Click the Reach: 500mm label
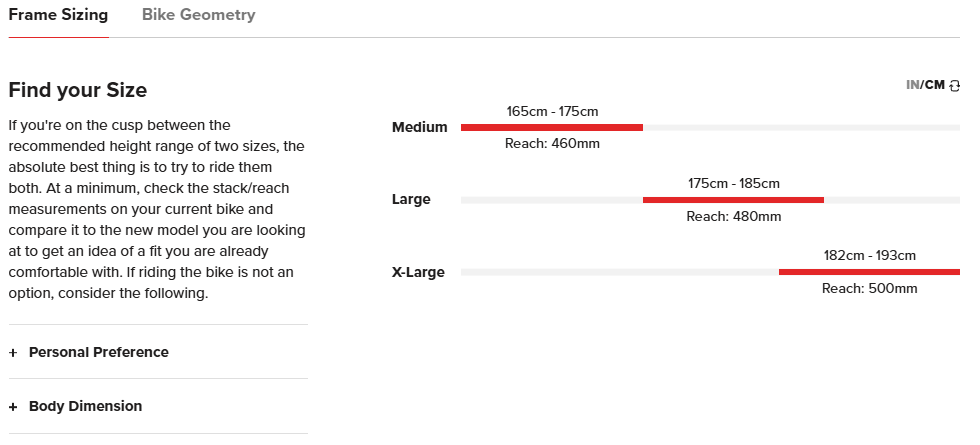Image resolution: width=980 pixels, height=445 pixels. click(x=869, y=289)
